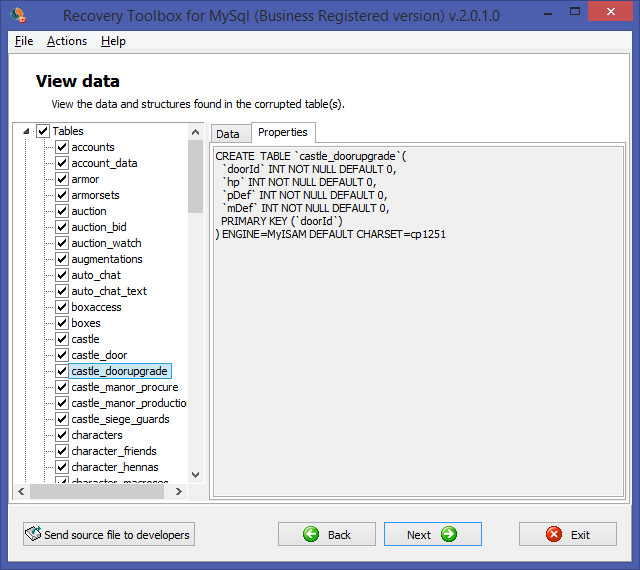Click the Recovery Toolbox app icon in title bar
This screenshot has width=640, height=570.
pyautogui.click(x=18, y=15)
